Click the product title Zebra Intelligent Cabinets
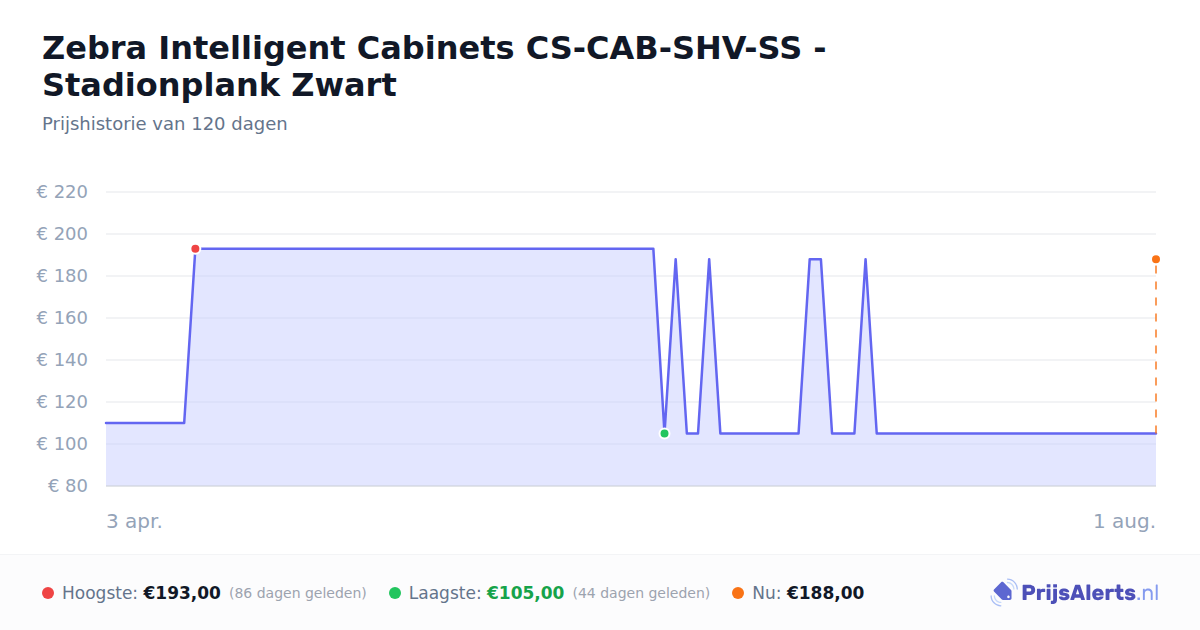 (x=435, y=66)
